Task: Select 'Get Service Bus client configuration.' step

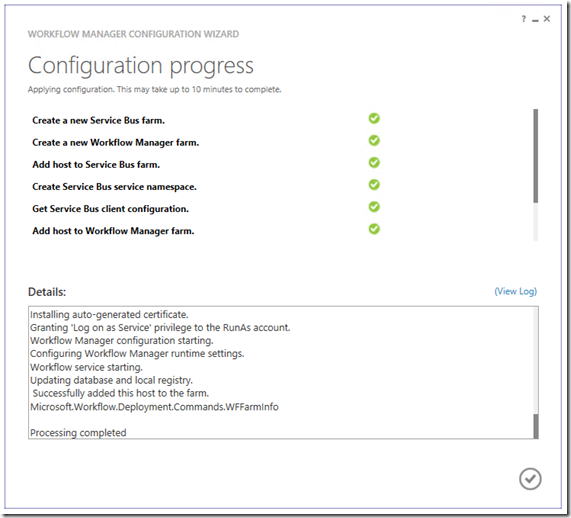Action: pos(110,209)
